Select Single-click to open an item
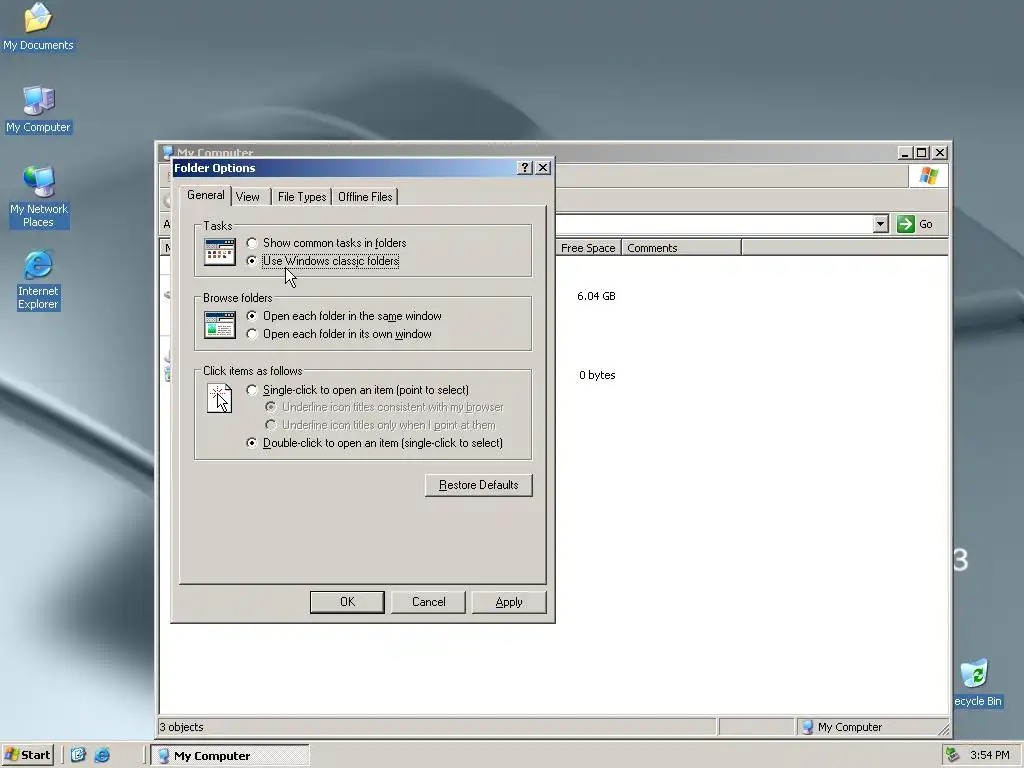This screenshot has width=1024, height=768. pos(358,390)
